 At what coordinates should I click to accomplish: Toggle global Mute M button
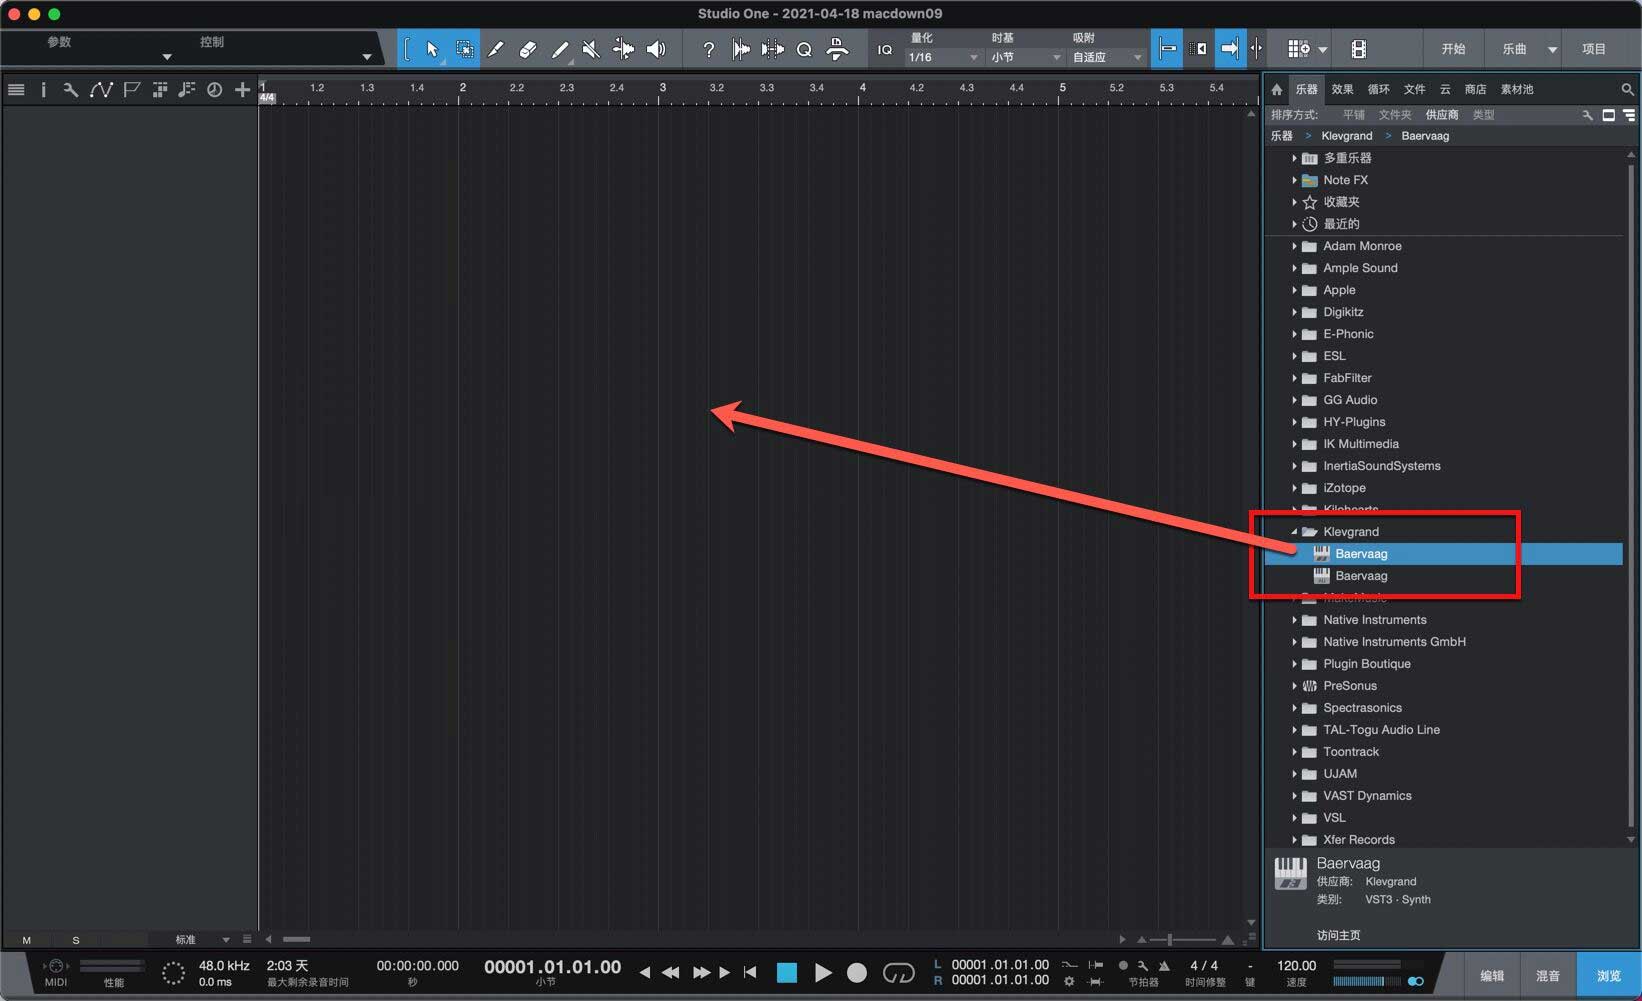click(27, 940)
